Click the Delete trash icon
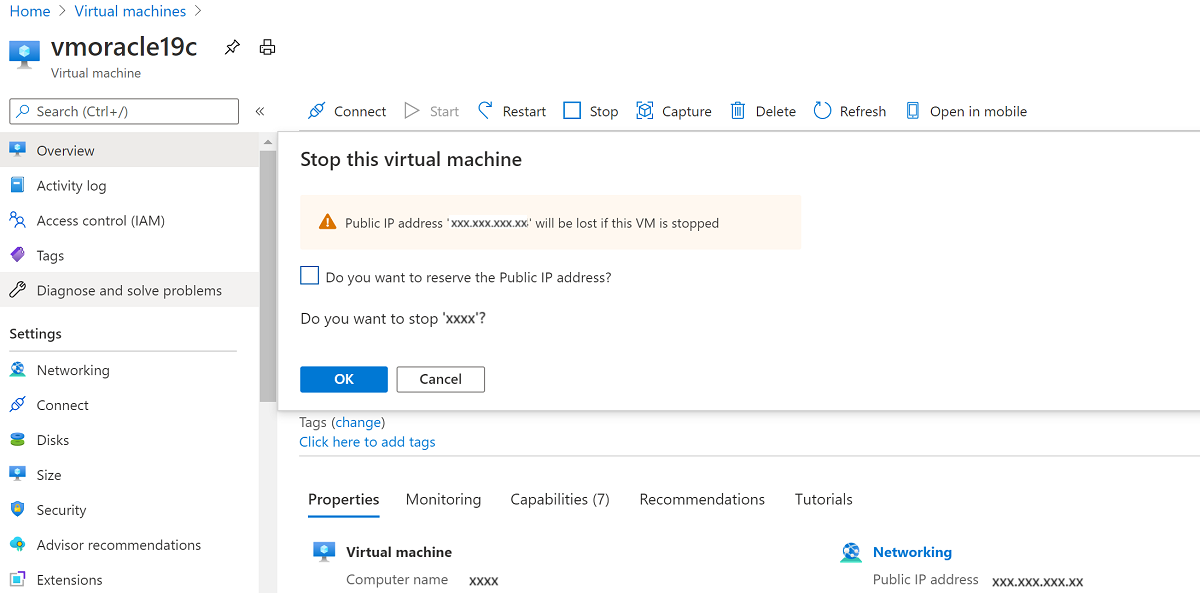The width and height of the screenshot is (1200, 593). tap(737, 111)
